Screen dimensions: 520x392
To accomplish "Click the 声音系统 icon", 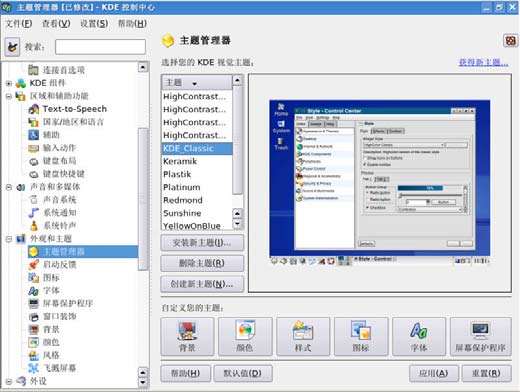I will click(33, 200).
